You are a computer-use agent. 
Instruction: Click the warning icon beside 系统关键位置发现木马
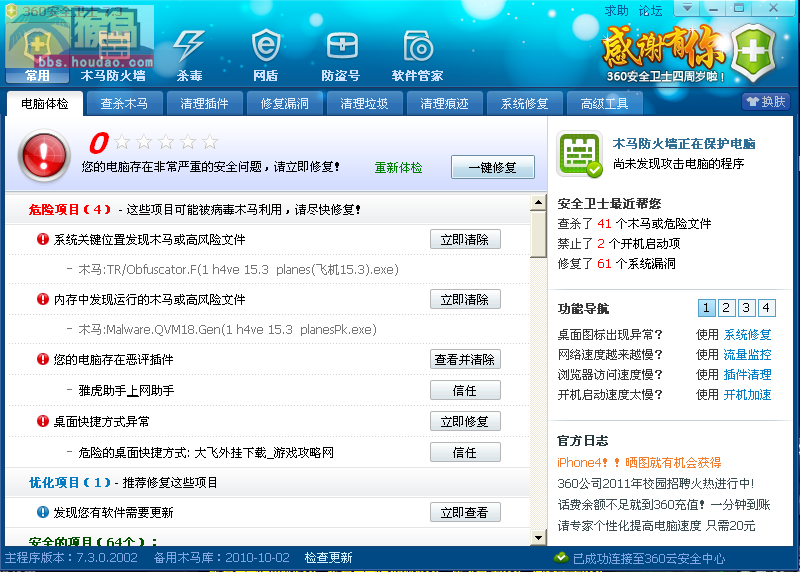point(43,239)
